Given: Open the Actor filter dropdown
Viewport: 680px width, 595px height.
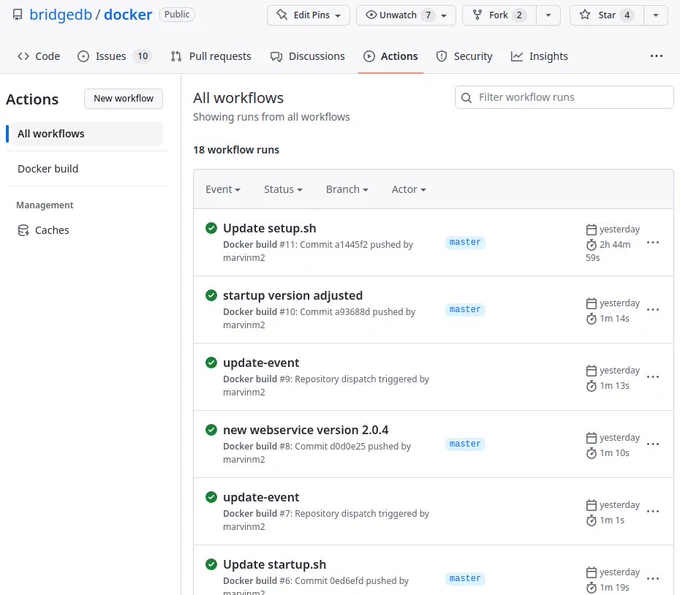Looking at the screenshot, I should coord(409,190).
